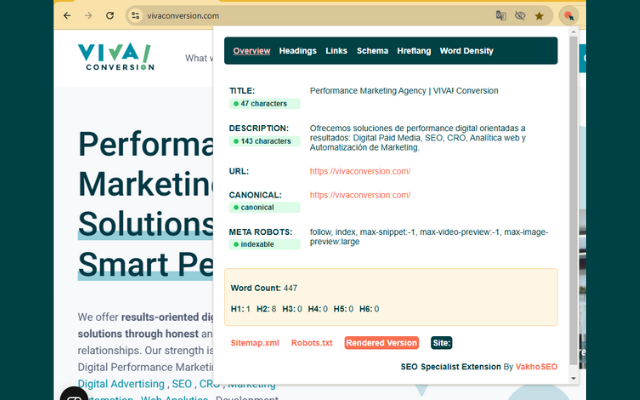Click the 'H4: 0' heading count
The height and width of the screenshot is (400, 640).
(318, 309)
